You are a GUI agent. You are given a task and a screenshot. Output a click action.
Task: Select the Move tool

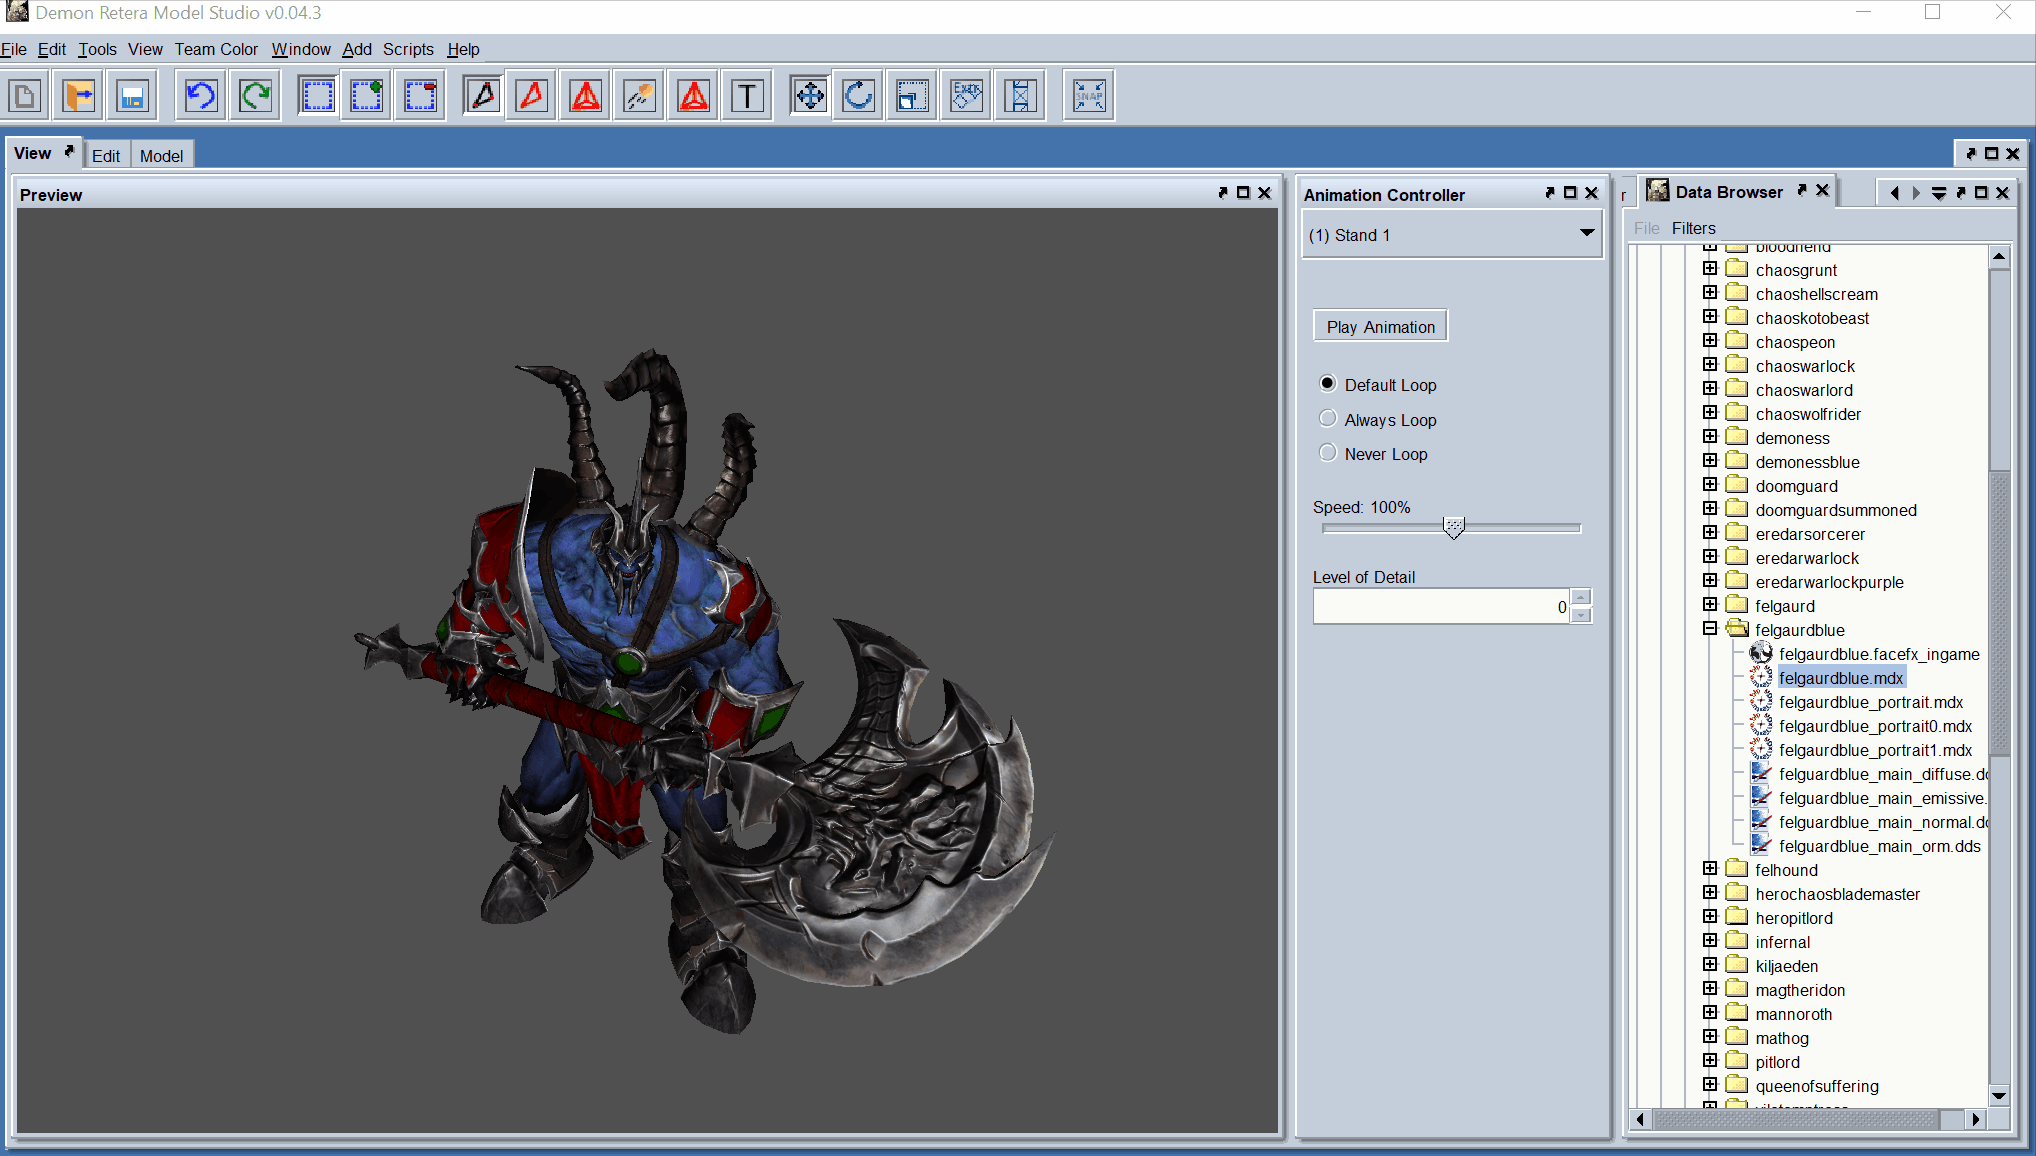click(x=810, y=96)
